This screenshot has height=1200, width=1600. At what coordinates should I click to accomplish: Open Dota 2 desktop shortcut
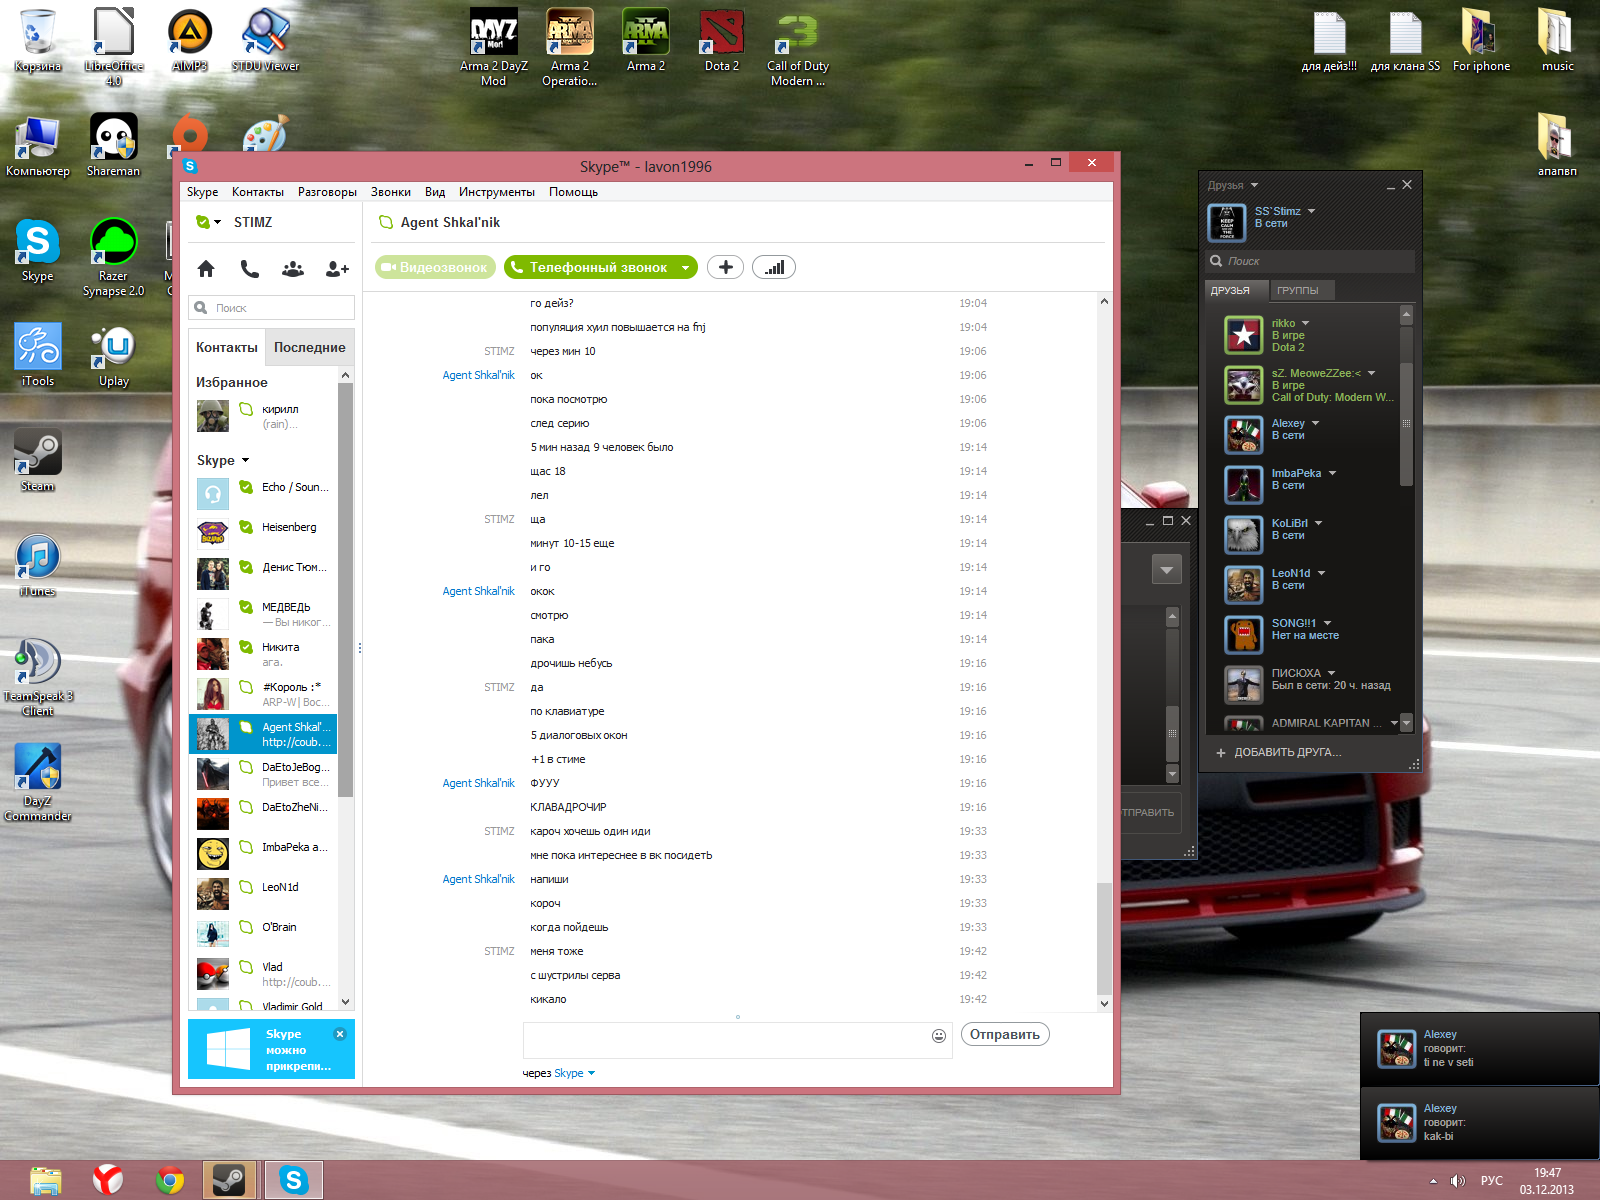click(722, 40)
